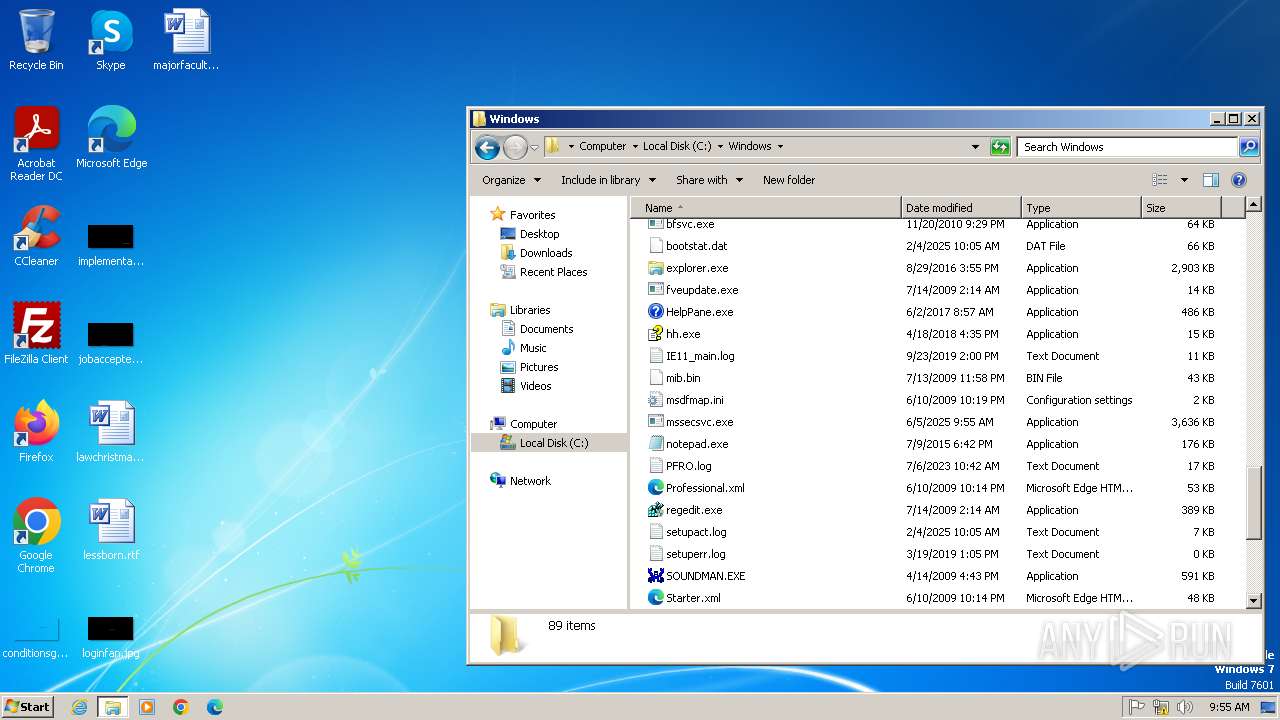Select the SOUNDMAN.EXE file icon
This screenshot has height=720, width=1280.
coord(656,576)
